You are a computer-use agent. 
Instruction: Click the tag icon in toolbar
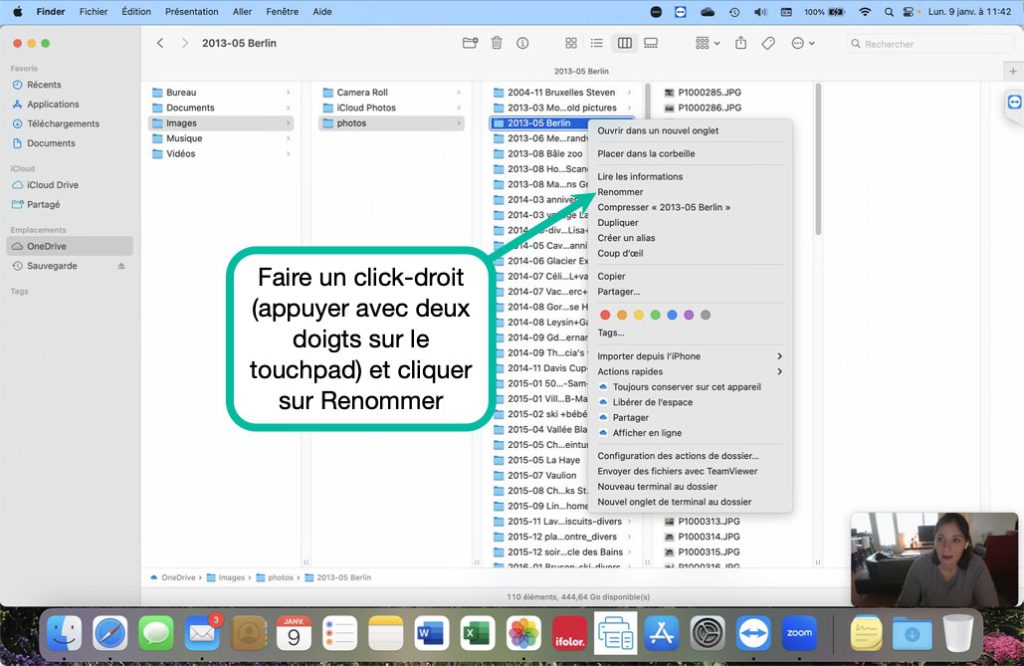(768, 43)
